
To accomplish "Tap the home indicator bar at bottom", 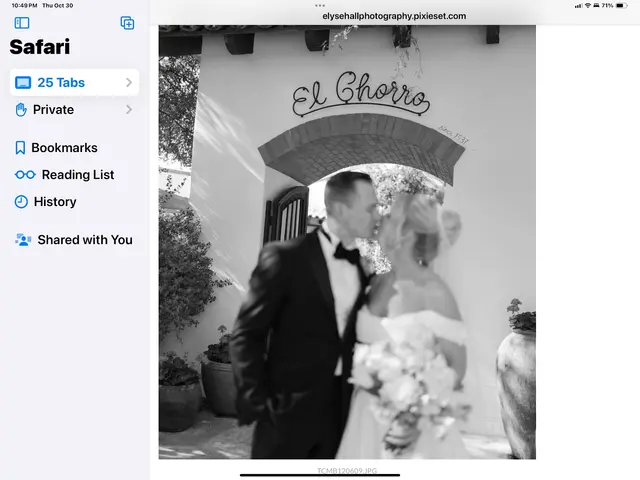I will point(320,475).
